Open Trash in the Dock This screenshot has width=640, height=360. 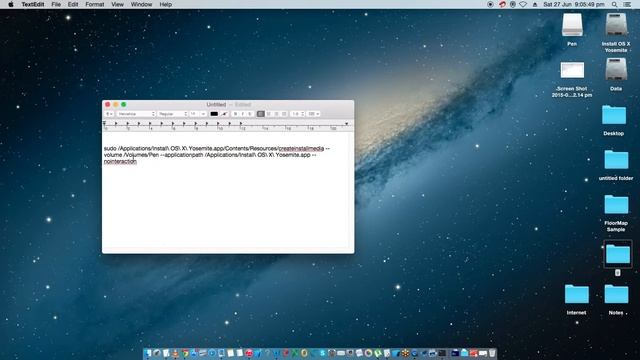click(x=492, y=353)
